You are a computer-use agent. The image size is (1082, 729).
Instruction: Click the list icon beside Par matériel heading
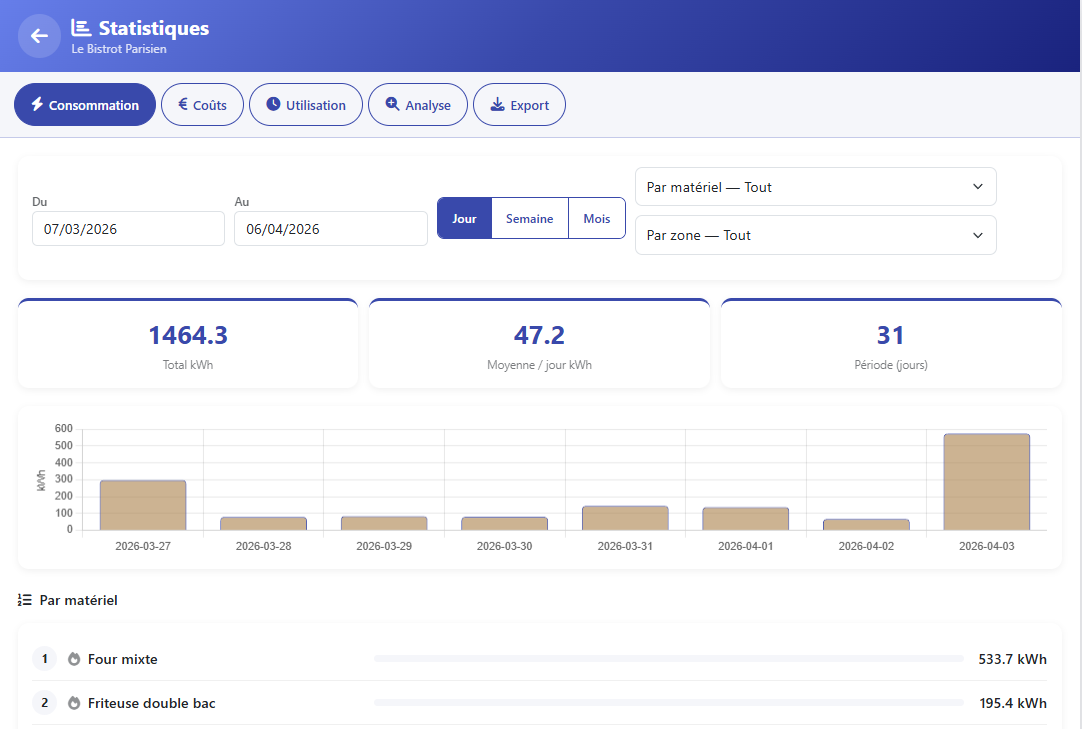coord(24,600)
